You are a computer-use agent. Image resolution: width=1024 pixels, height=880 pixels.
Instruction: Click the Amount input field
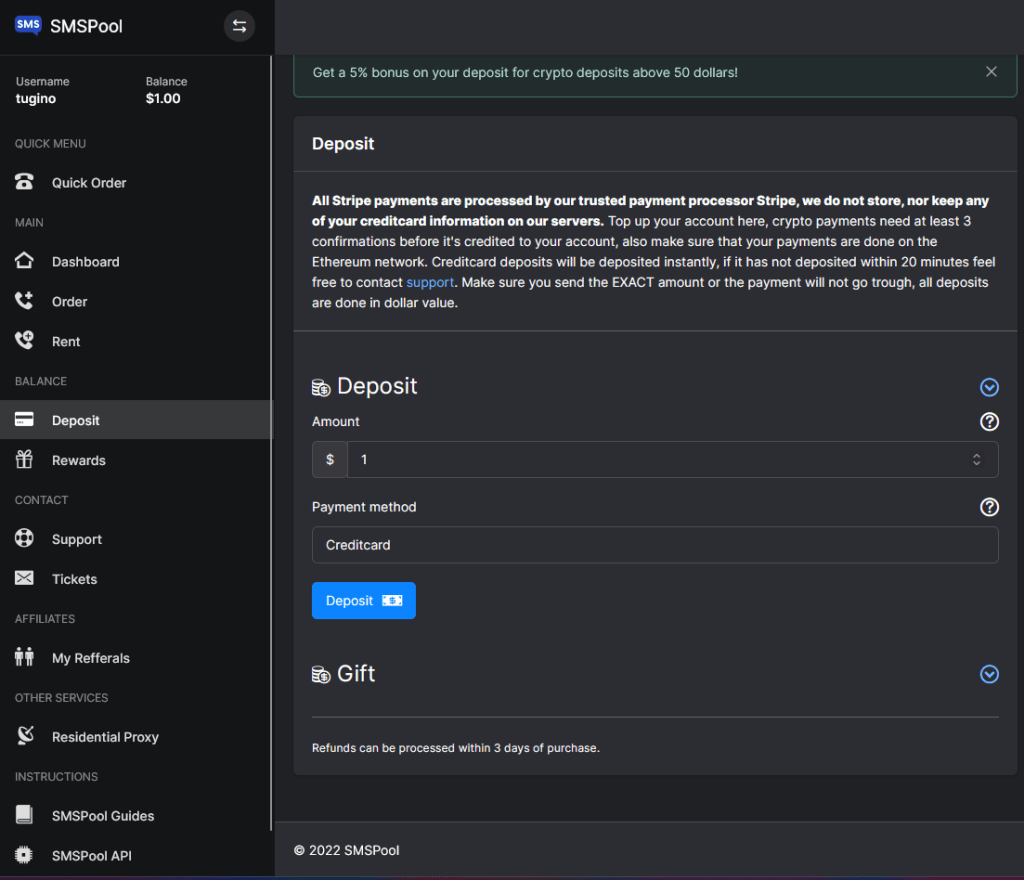pos(655,460)
